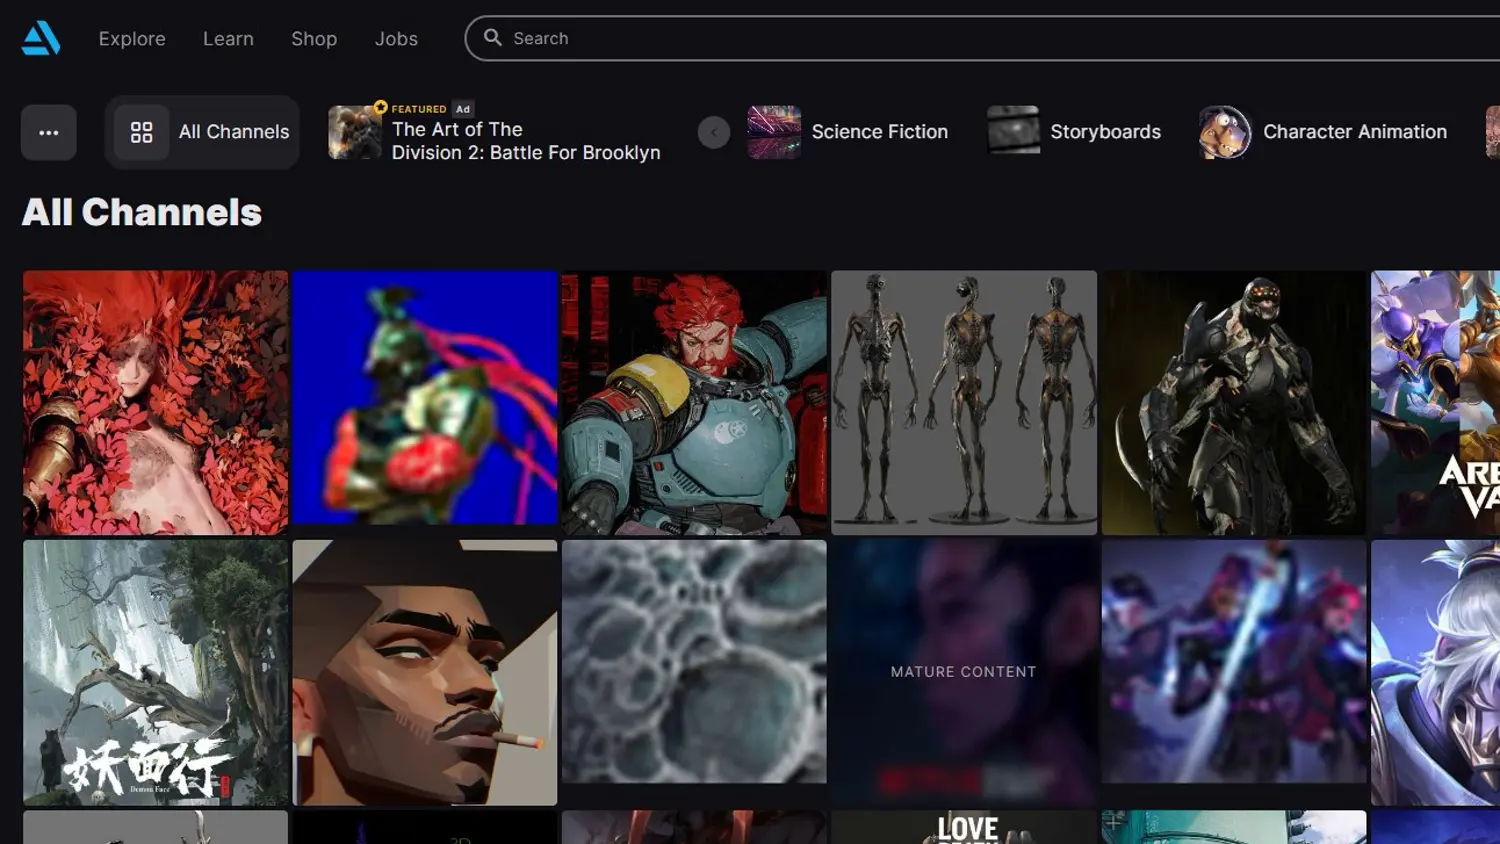Open the white-haired armored character artwork
The height and width of the screenshot is (844, 1500).
pos(1436,673)
